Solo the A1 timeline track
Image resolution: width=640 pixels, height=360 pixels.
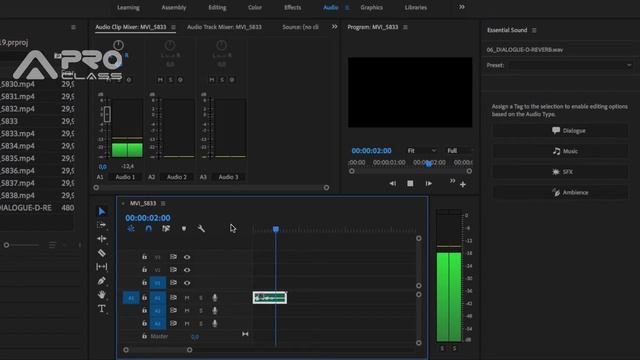click(x=201, y=298)
